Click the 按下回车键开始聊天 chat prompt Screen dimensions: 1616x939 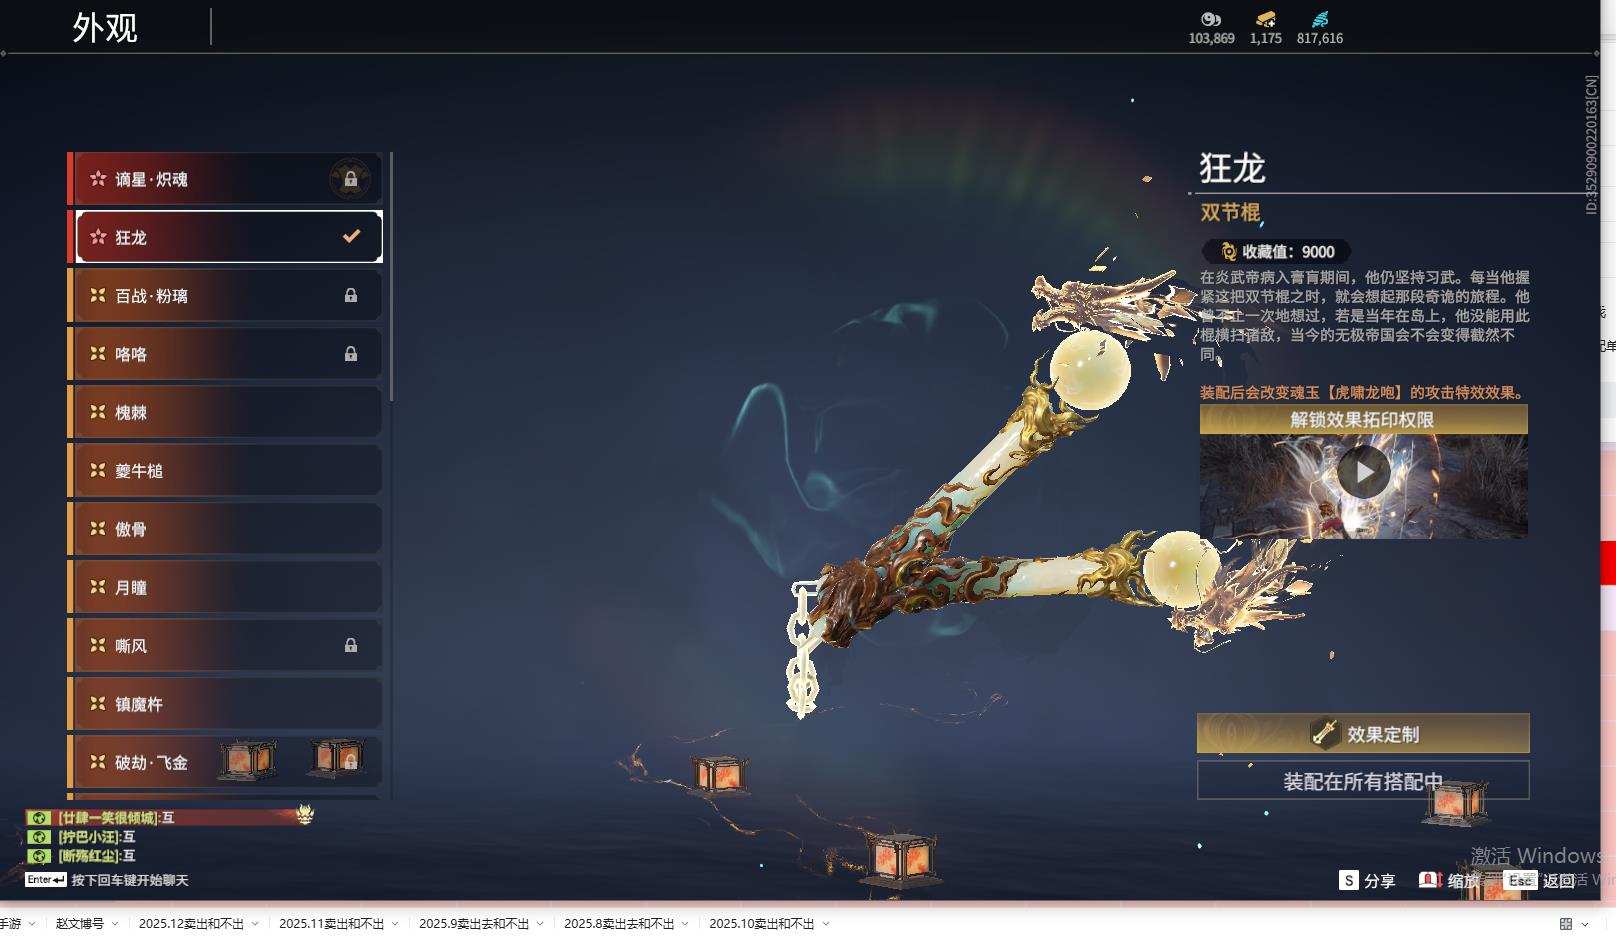coord(130,880)
